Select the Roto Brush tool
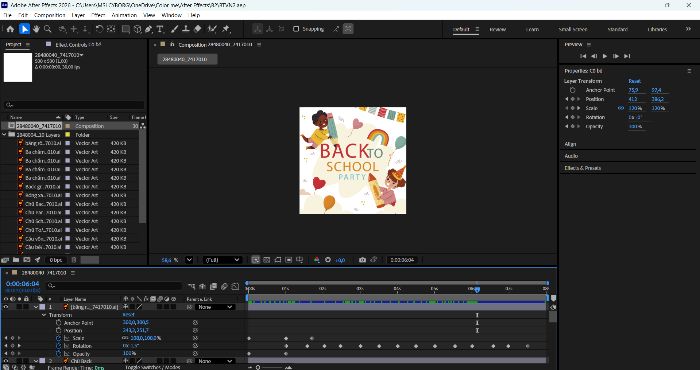The height and width of the screenshot is (370, 700). pos(212,29)
